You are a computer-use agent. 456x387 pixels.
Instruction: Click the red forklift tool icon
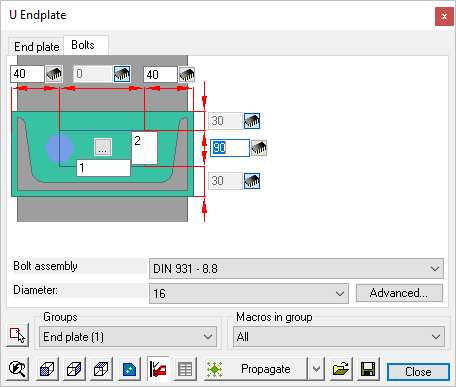tap(158, 369)
